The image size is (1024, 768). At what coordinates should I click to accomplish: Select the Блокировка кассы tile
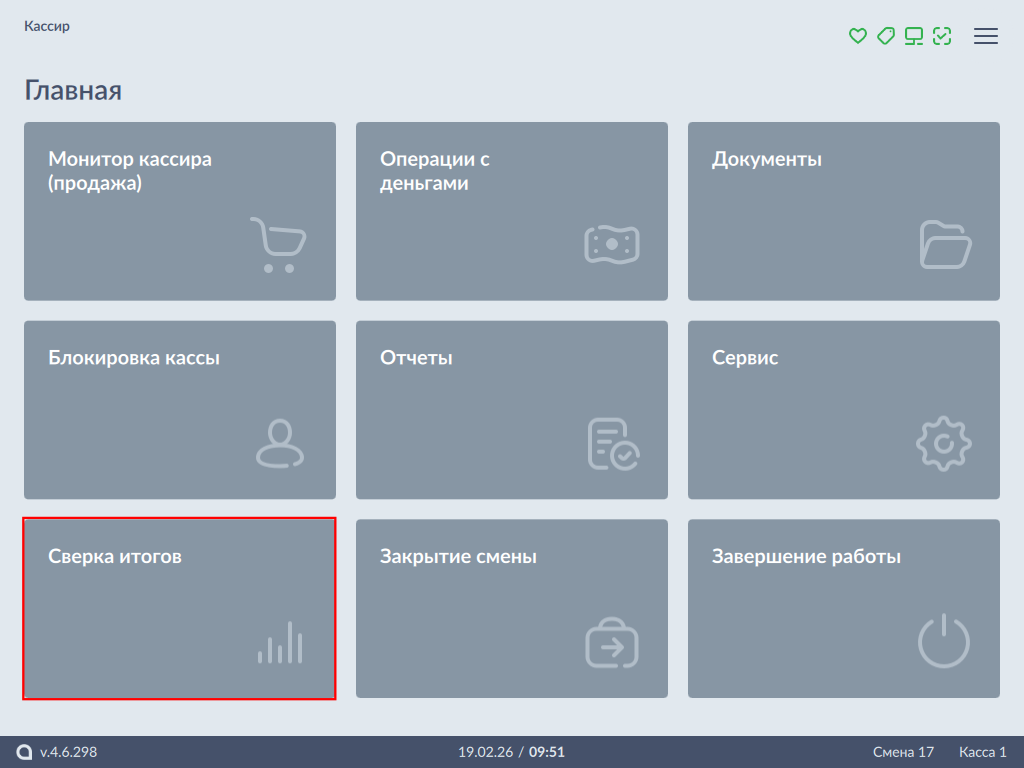tap(179, 409)
